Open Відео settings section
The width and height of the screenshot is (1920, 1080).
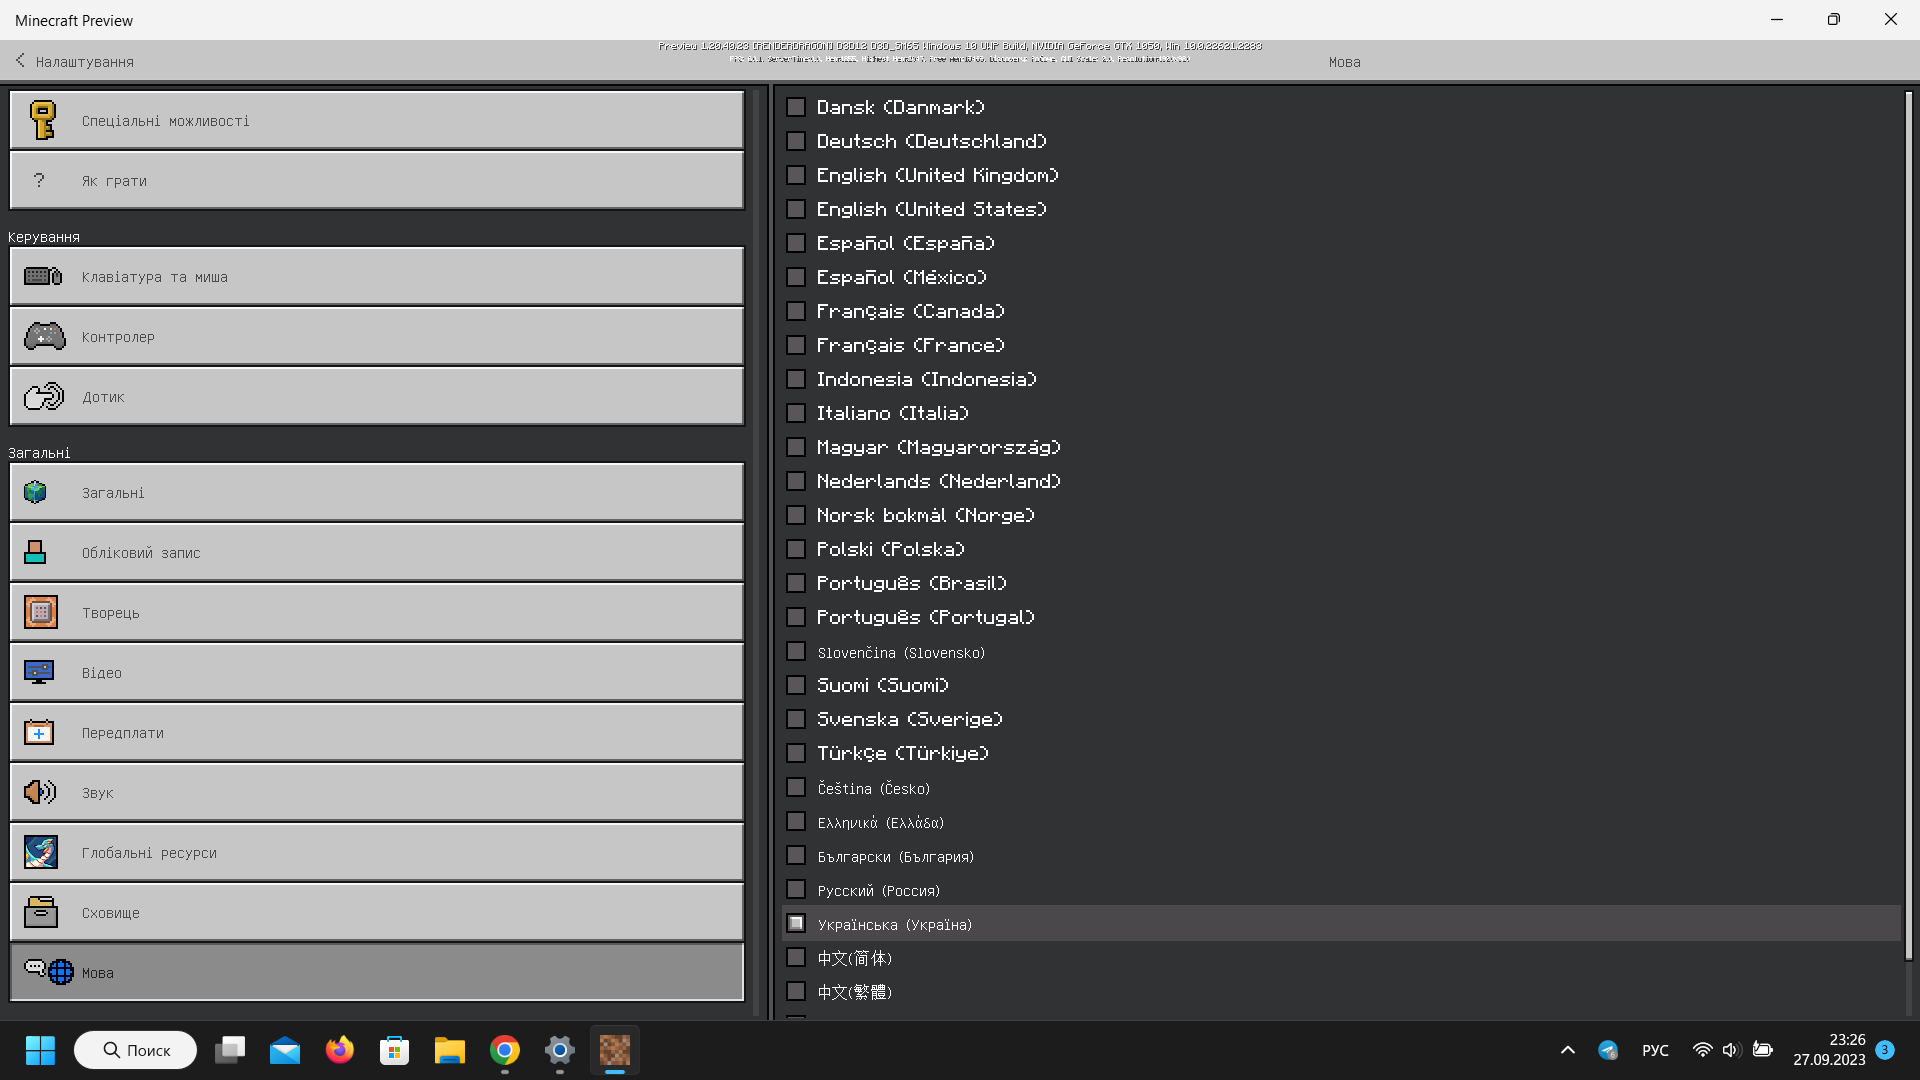[377, 672]
